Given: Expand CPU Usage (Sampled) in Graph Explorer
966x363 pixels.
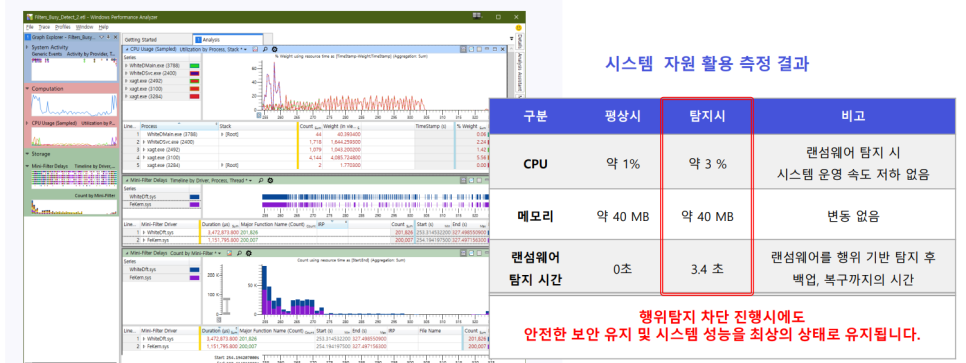Looking at the screenshot, I should (27, 123).
